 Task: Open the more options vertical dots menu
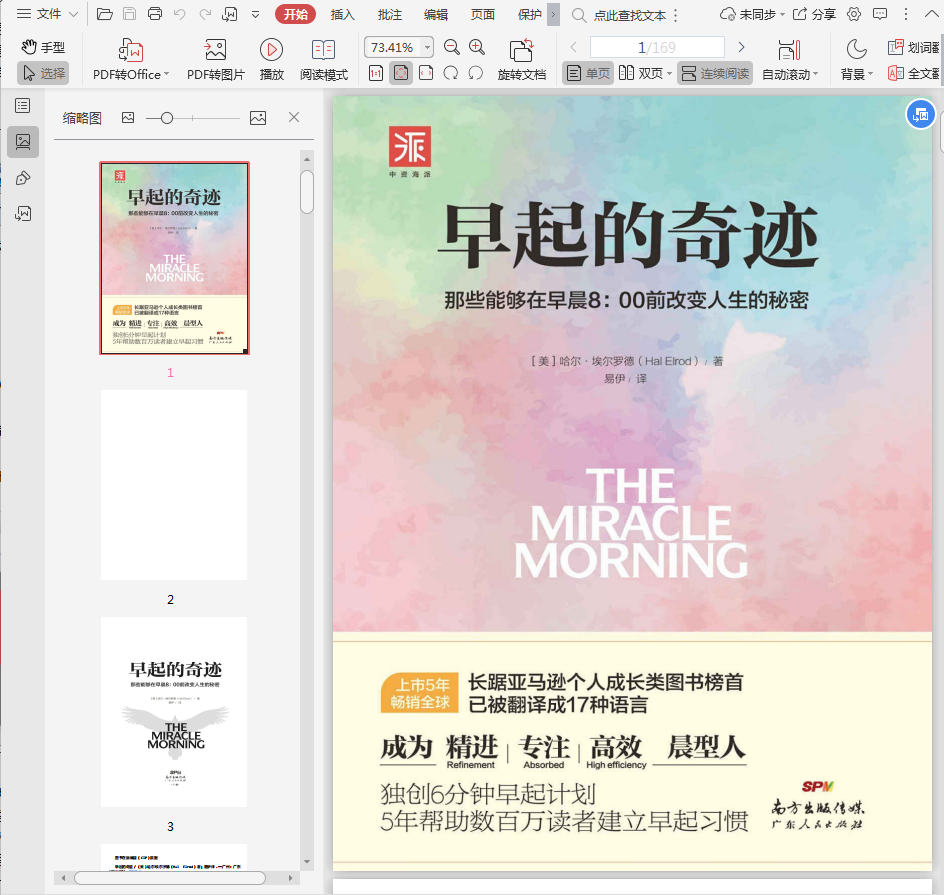click(906, 14)
